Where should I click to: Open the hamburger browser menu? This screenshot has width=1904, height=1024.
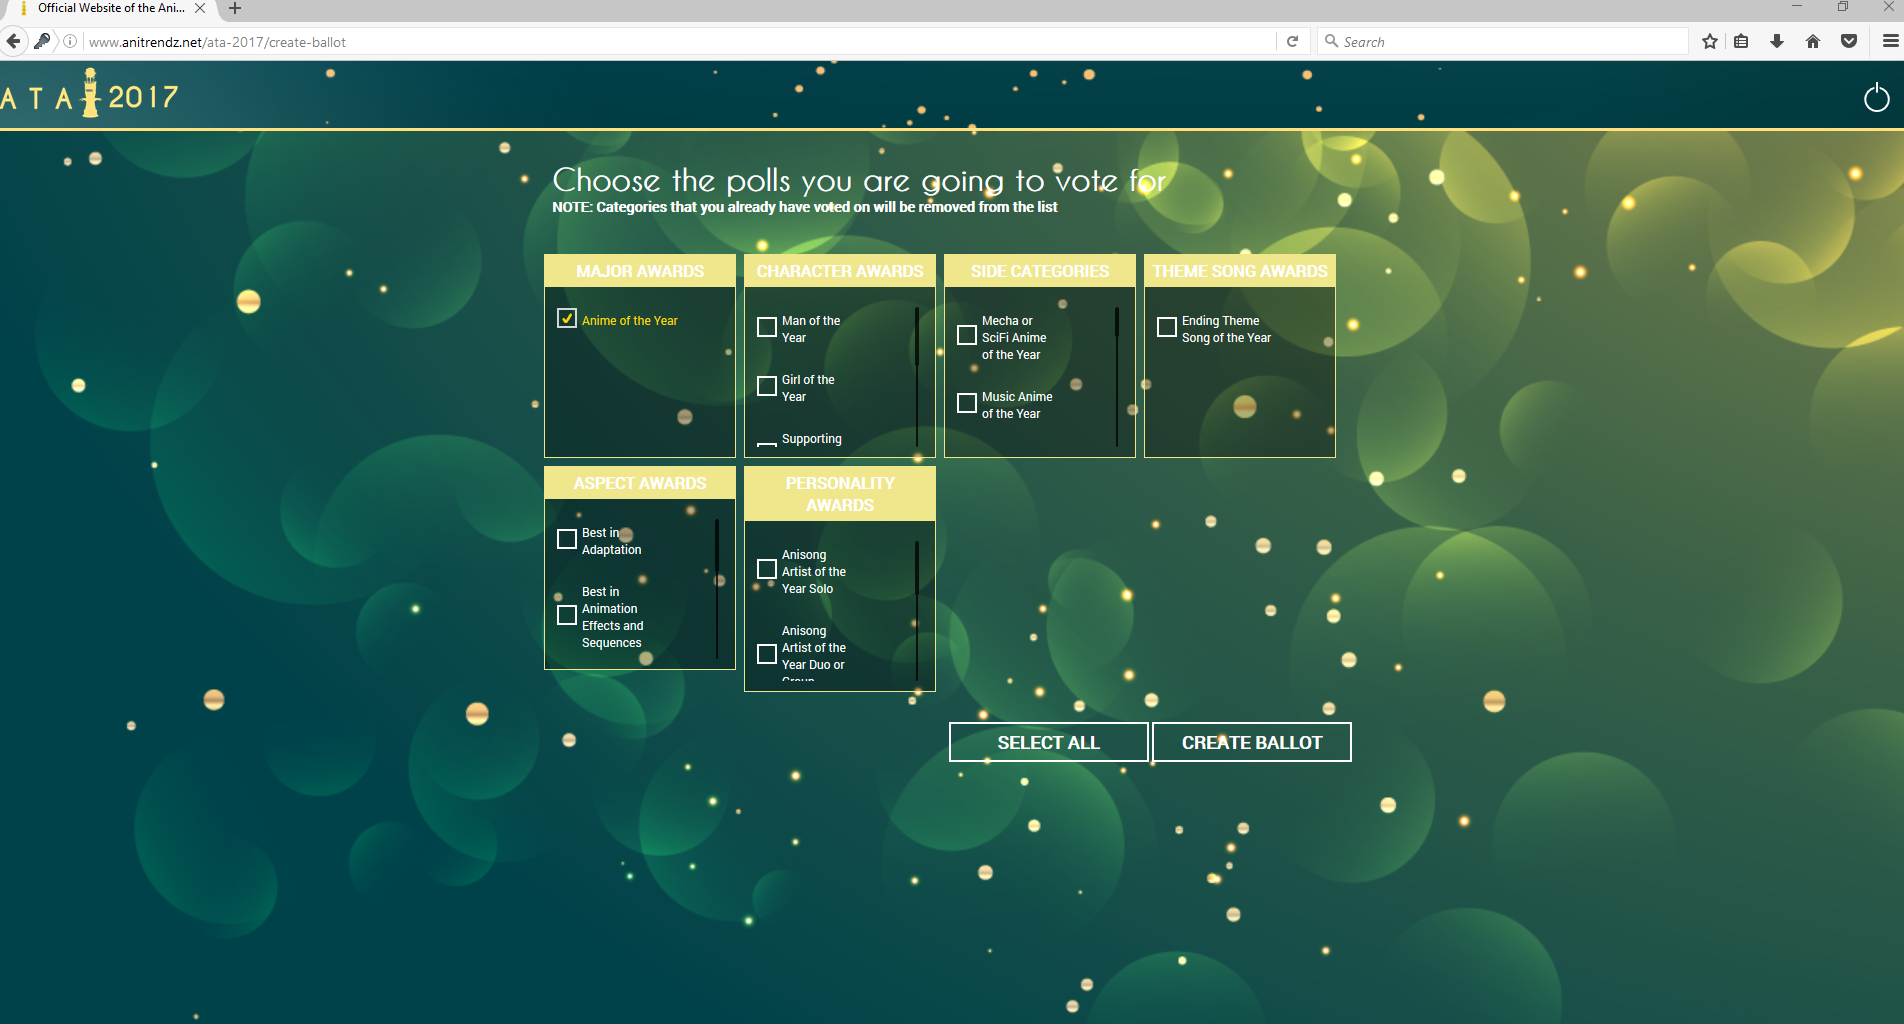pyautogui.click(x=1890, y=41)
